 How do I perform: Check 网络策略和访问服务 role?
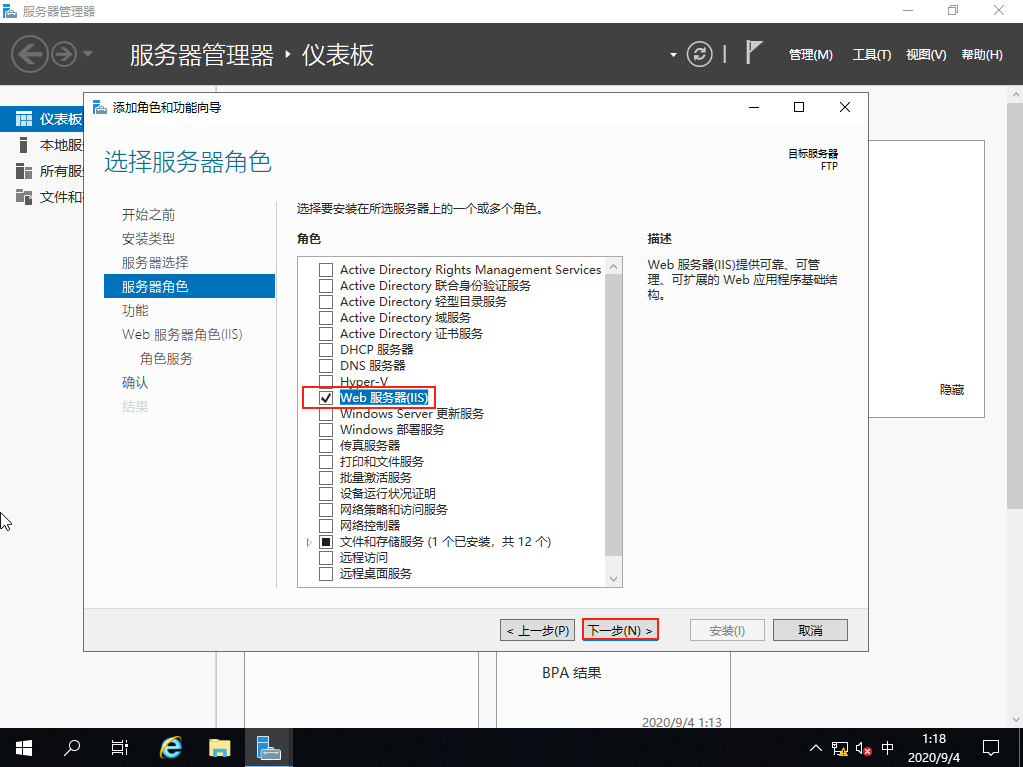tap(326, 509)
